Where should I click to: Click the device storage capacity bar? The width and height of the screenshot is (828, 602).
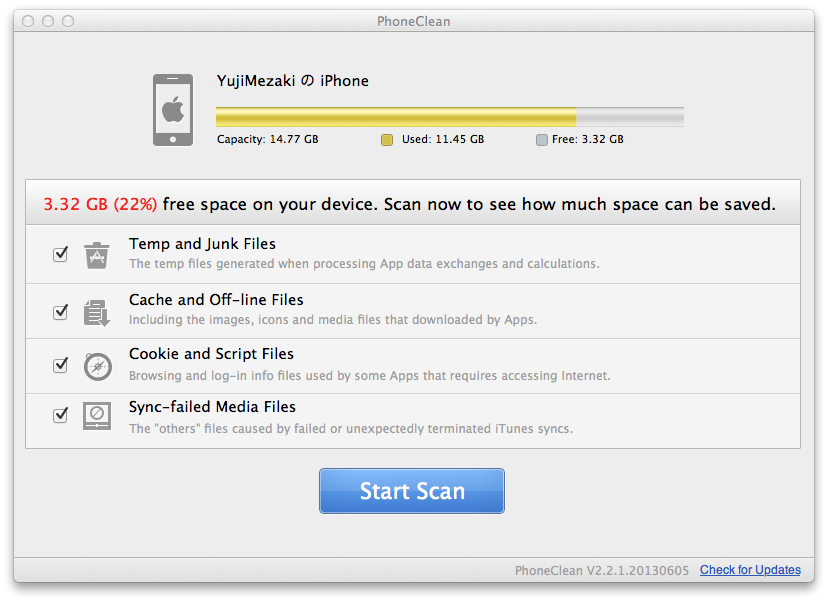[449, 116]
